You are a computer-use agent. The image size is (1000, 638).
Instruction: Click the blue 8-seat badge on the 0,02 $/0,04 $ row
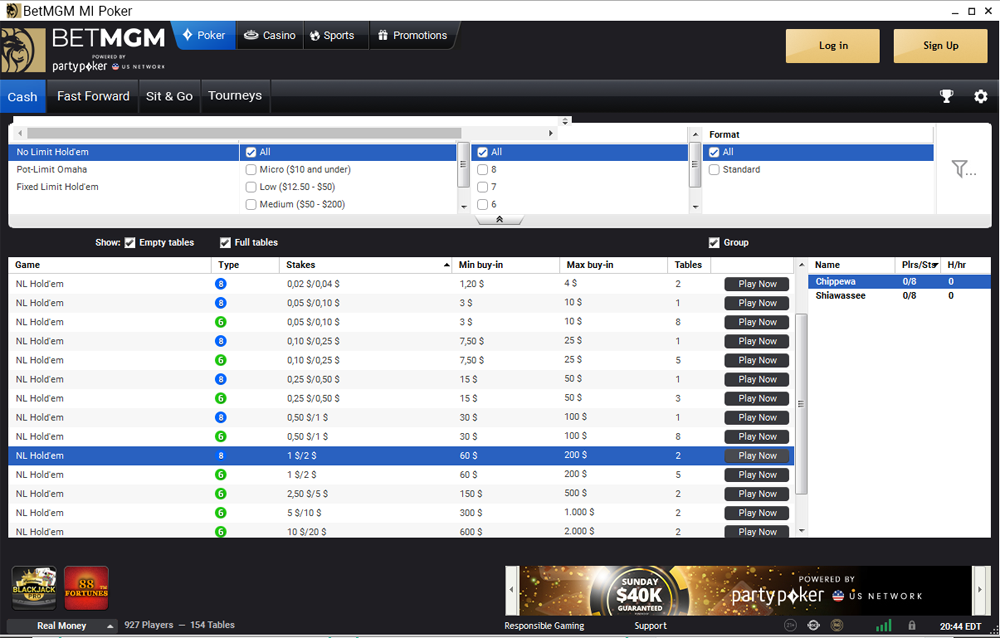tap(221, 284)
